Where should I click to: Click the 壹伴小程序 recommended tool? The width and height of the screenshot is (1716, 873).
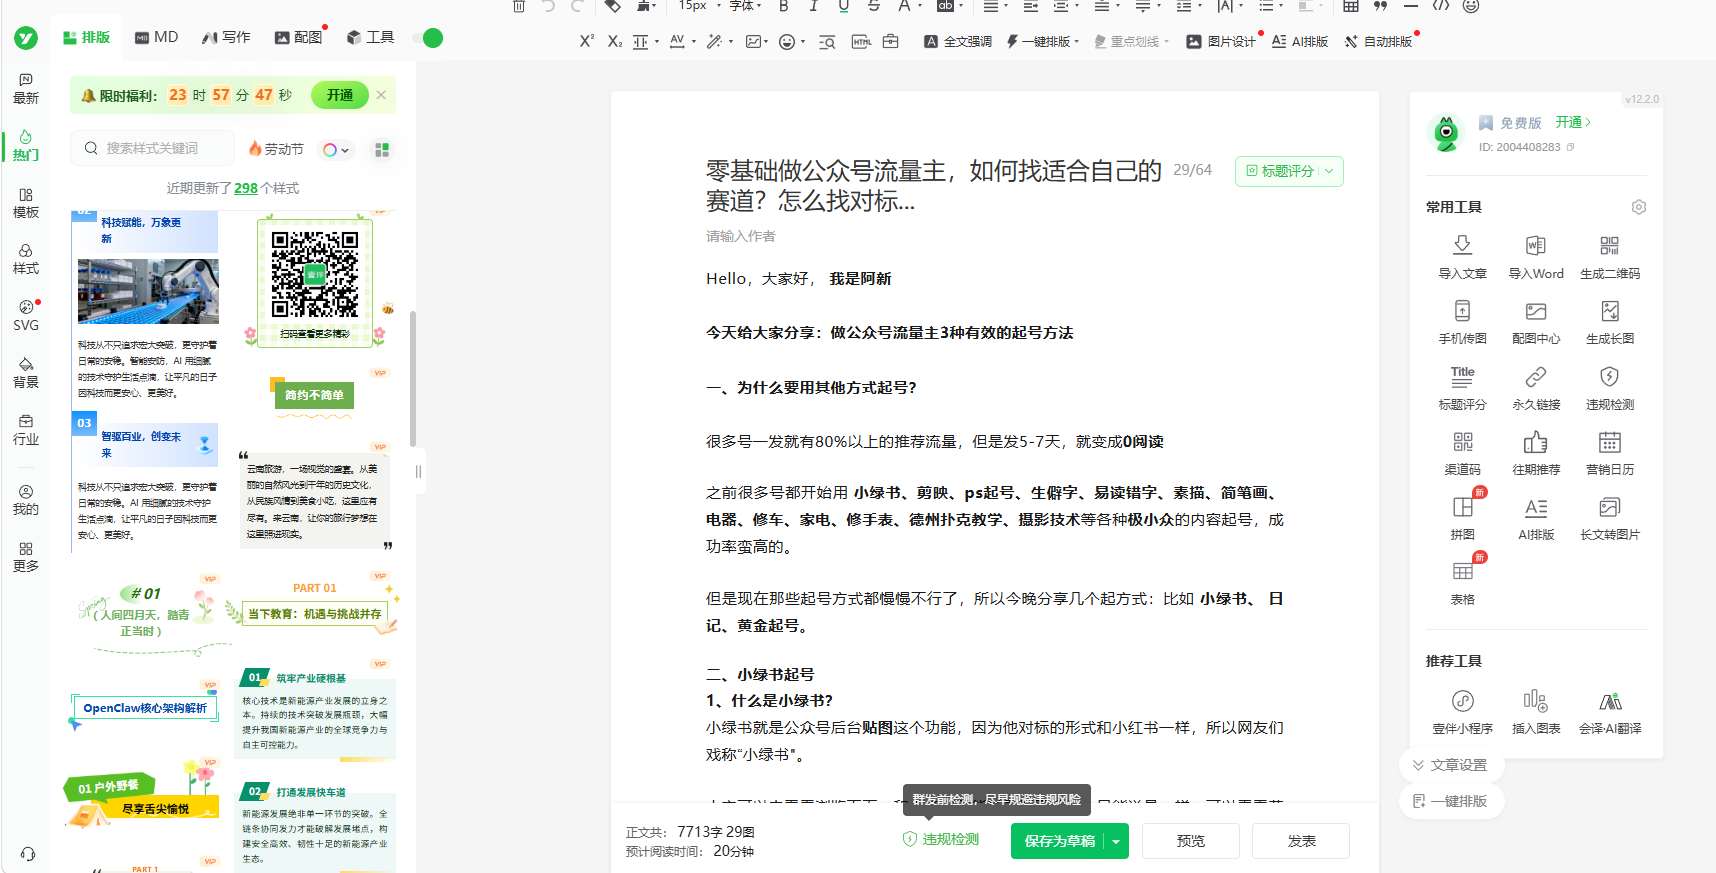click(x=1462, y=711)
